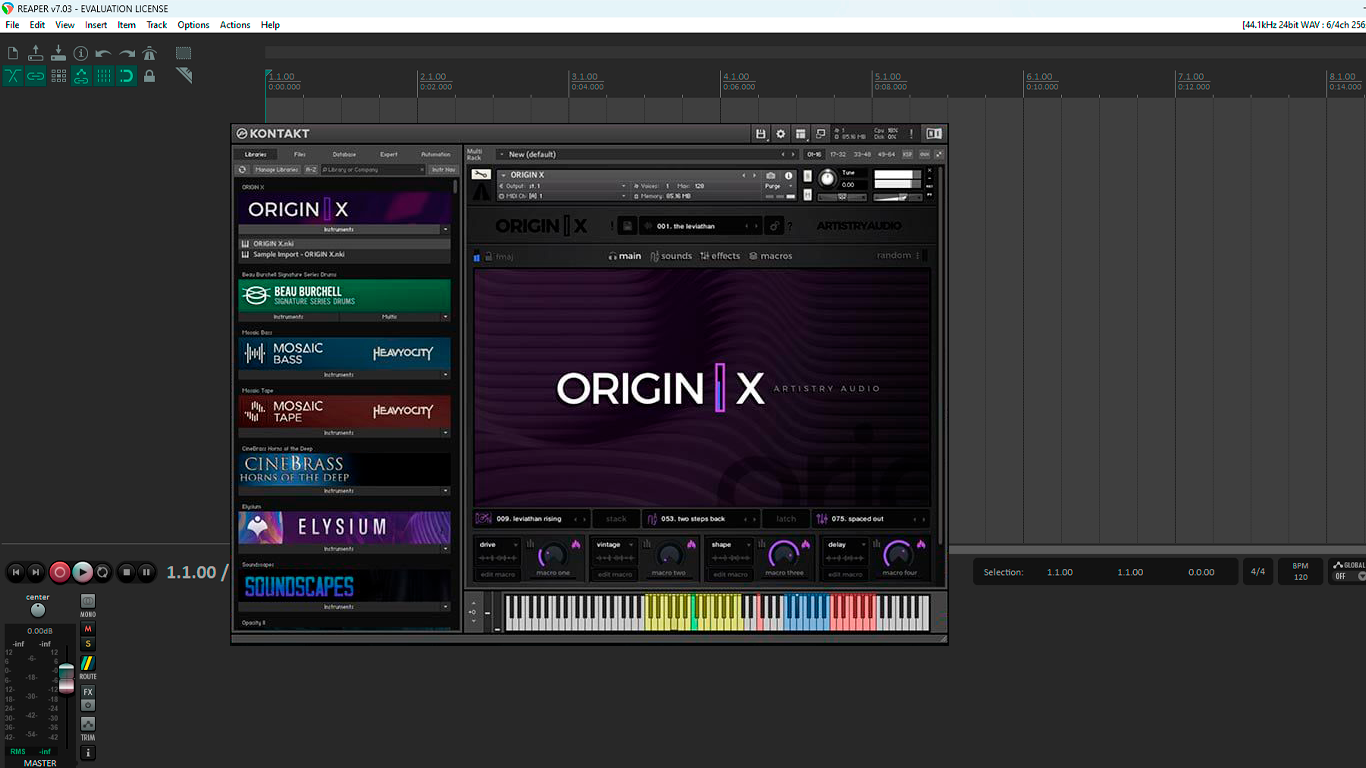Toggle envelope points move with items
The width and height of the screenshot is (1366, 768).
[x=81, y=76]
